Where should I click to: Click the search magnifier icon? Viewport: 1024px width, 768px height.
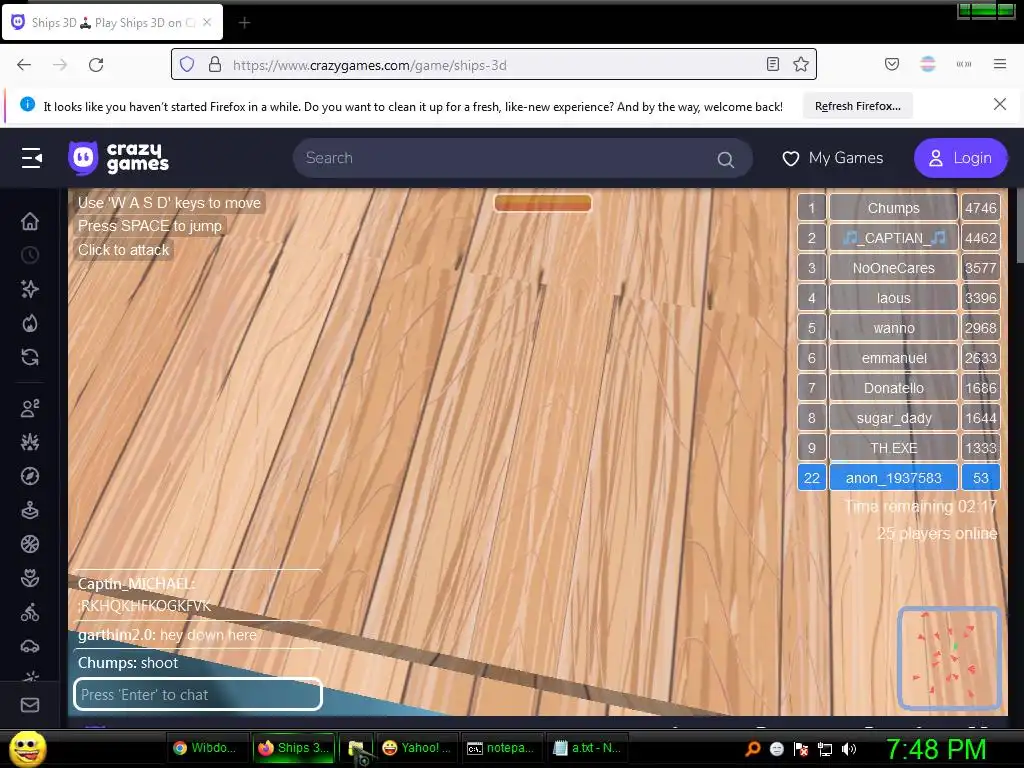click(x=726, y=159)
